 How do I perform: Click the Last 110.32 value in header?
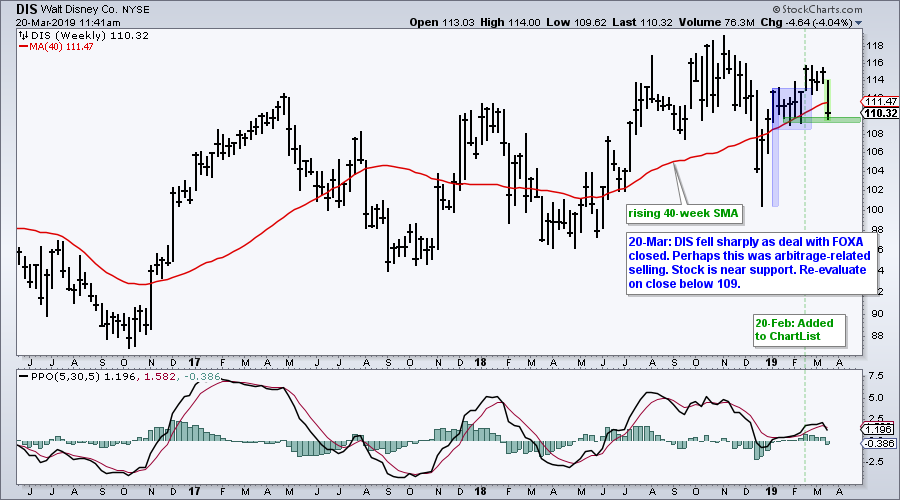pos(642,22)
